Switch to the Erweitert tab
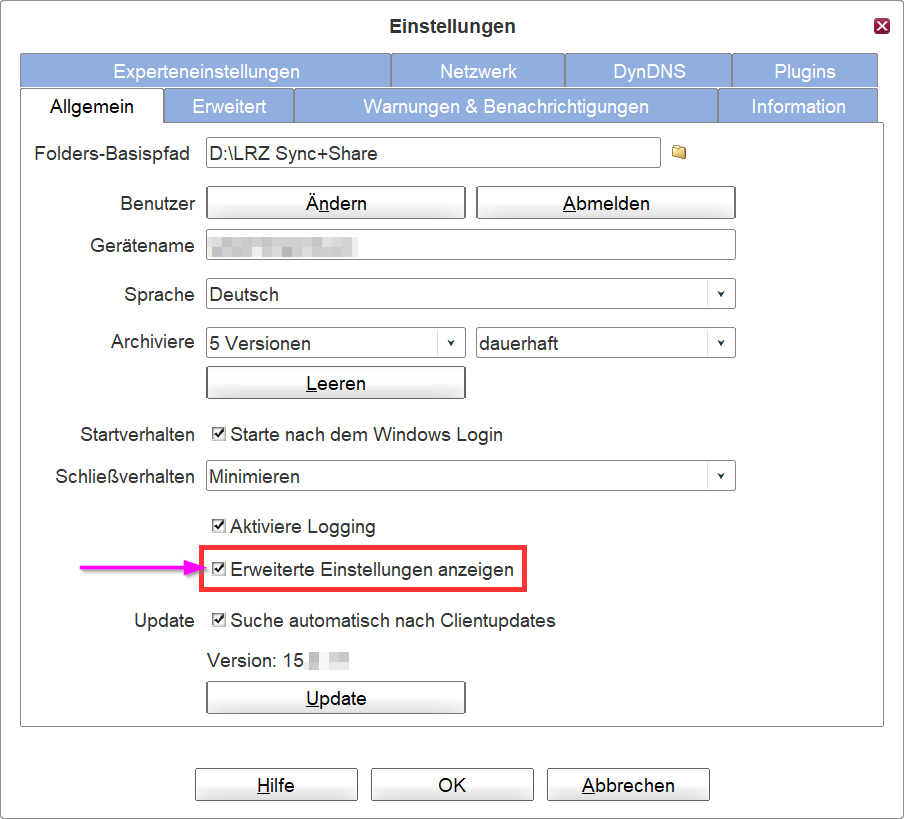The height and width of the screenshot is (819, 904). (229, 106)
